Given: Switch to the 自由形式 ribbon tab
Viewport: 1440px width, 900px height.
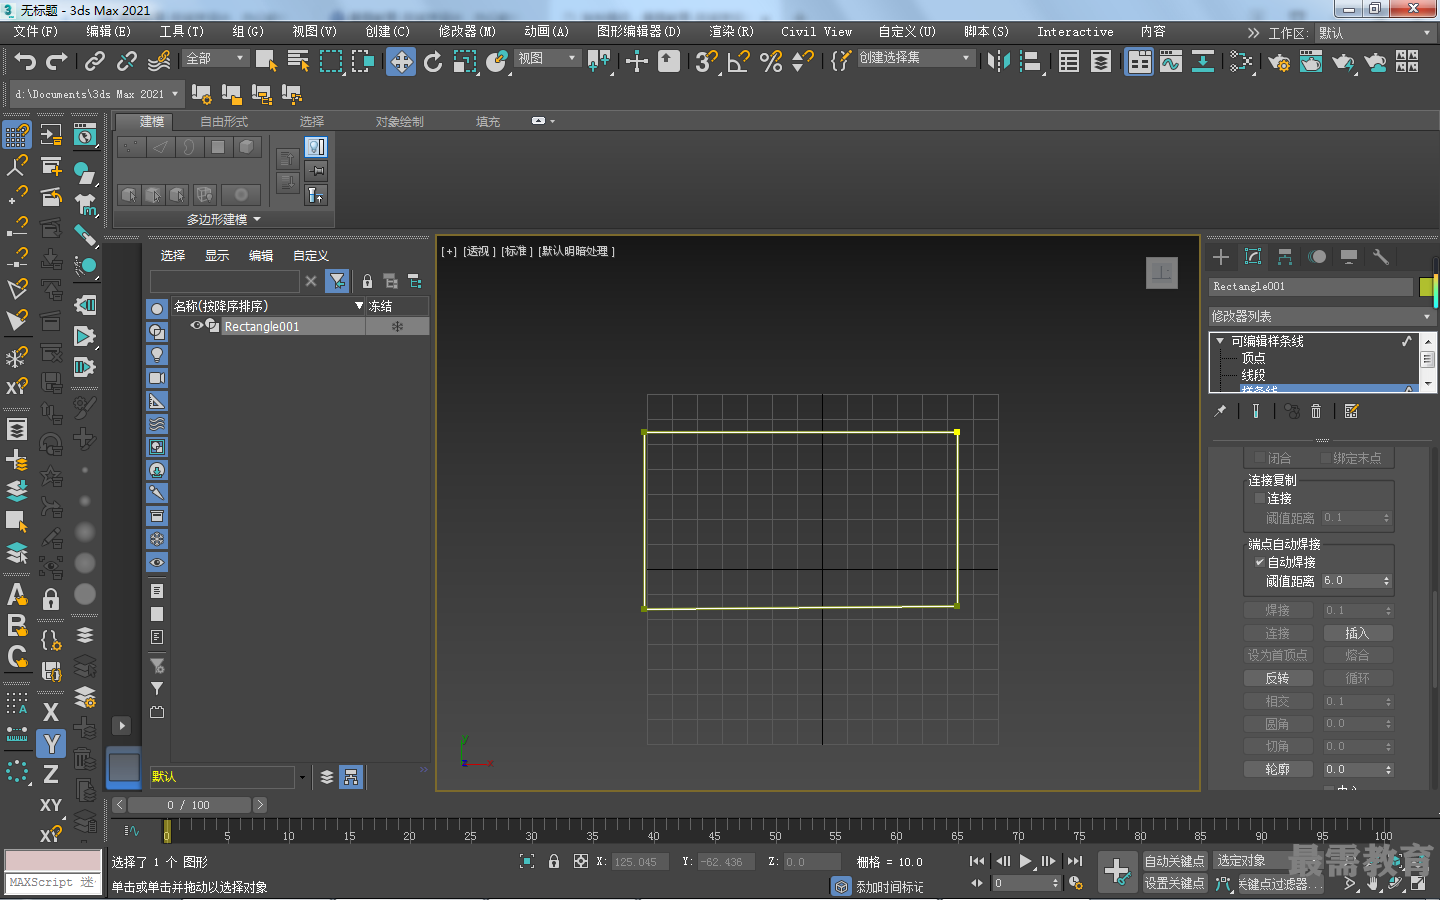Looking at the screenshot, I should click(224, 121).
